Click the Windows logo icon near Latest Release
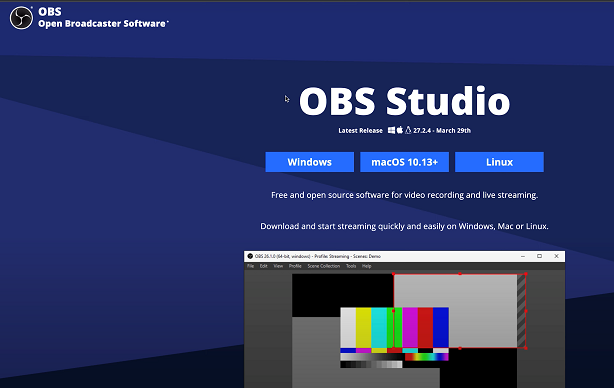Viewport: 614px width, 388px height. (391, 130)
